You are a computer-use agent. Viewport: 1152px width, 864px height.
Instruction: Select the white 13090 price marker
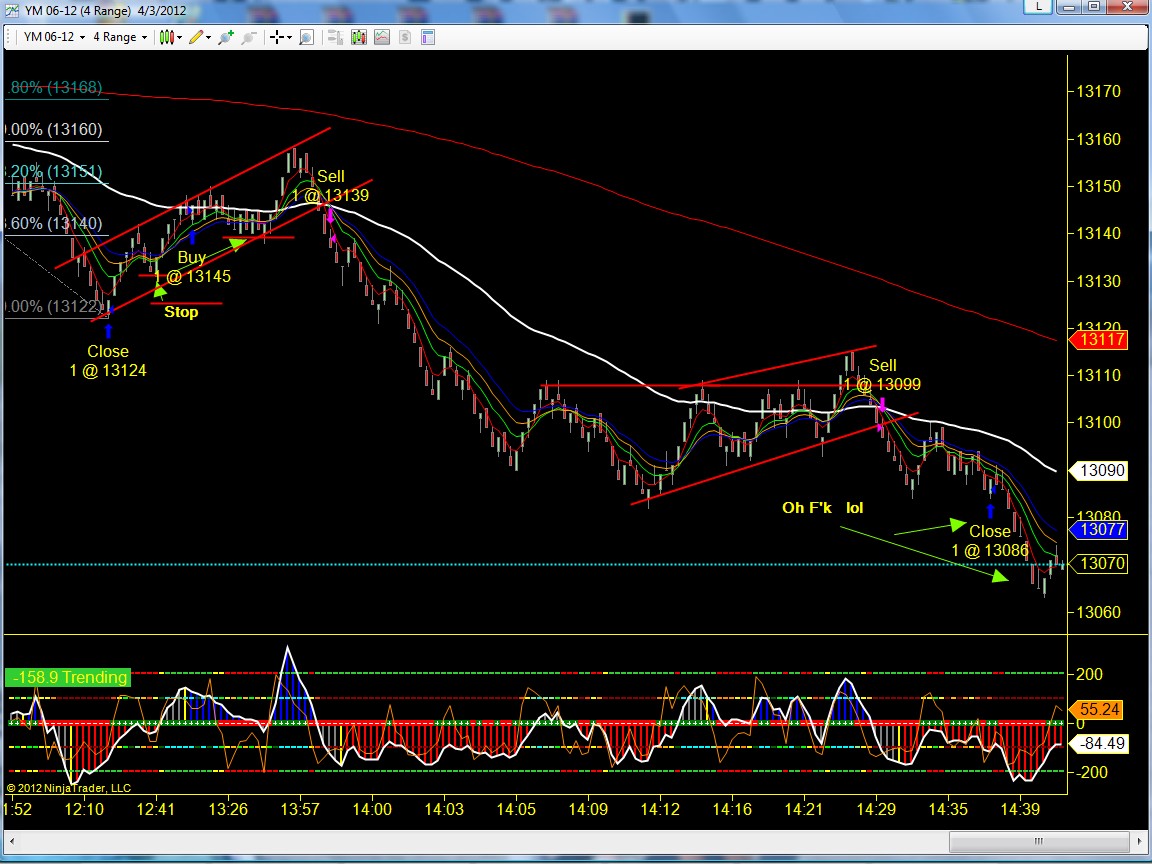point(1098,470)
